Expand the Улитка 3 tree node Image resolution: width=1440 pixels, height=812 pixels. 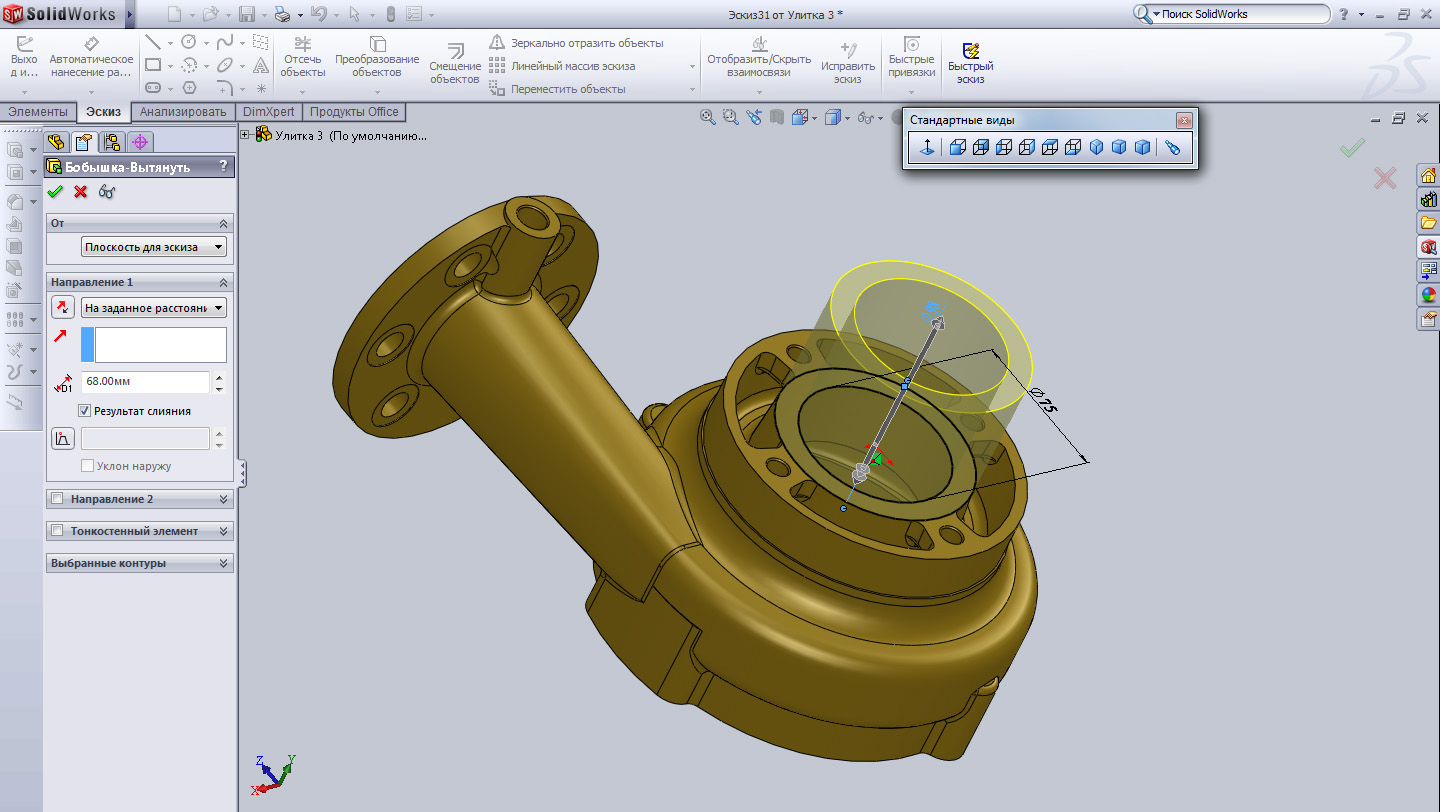pyautogui.click(x=246, y=134)
